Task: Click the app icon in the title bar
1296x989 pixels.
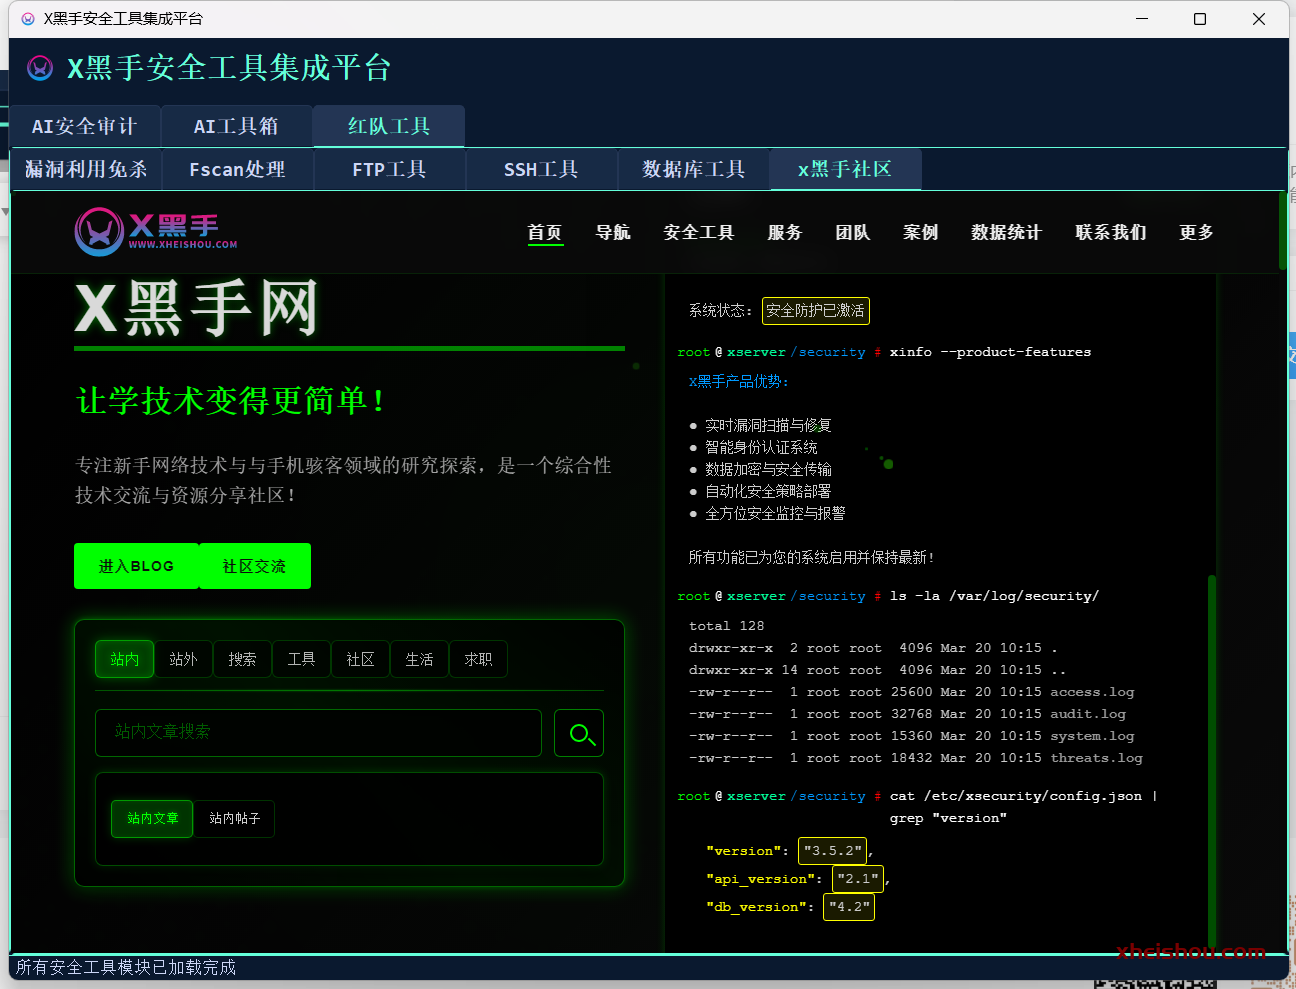Action: pos(26,18)
